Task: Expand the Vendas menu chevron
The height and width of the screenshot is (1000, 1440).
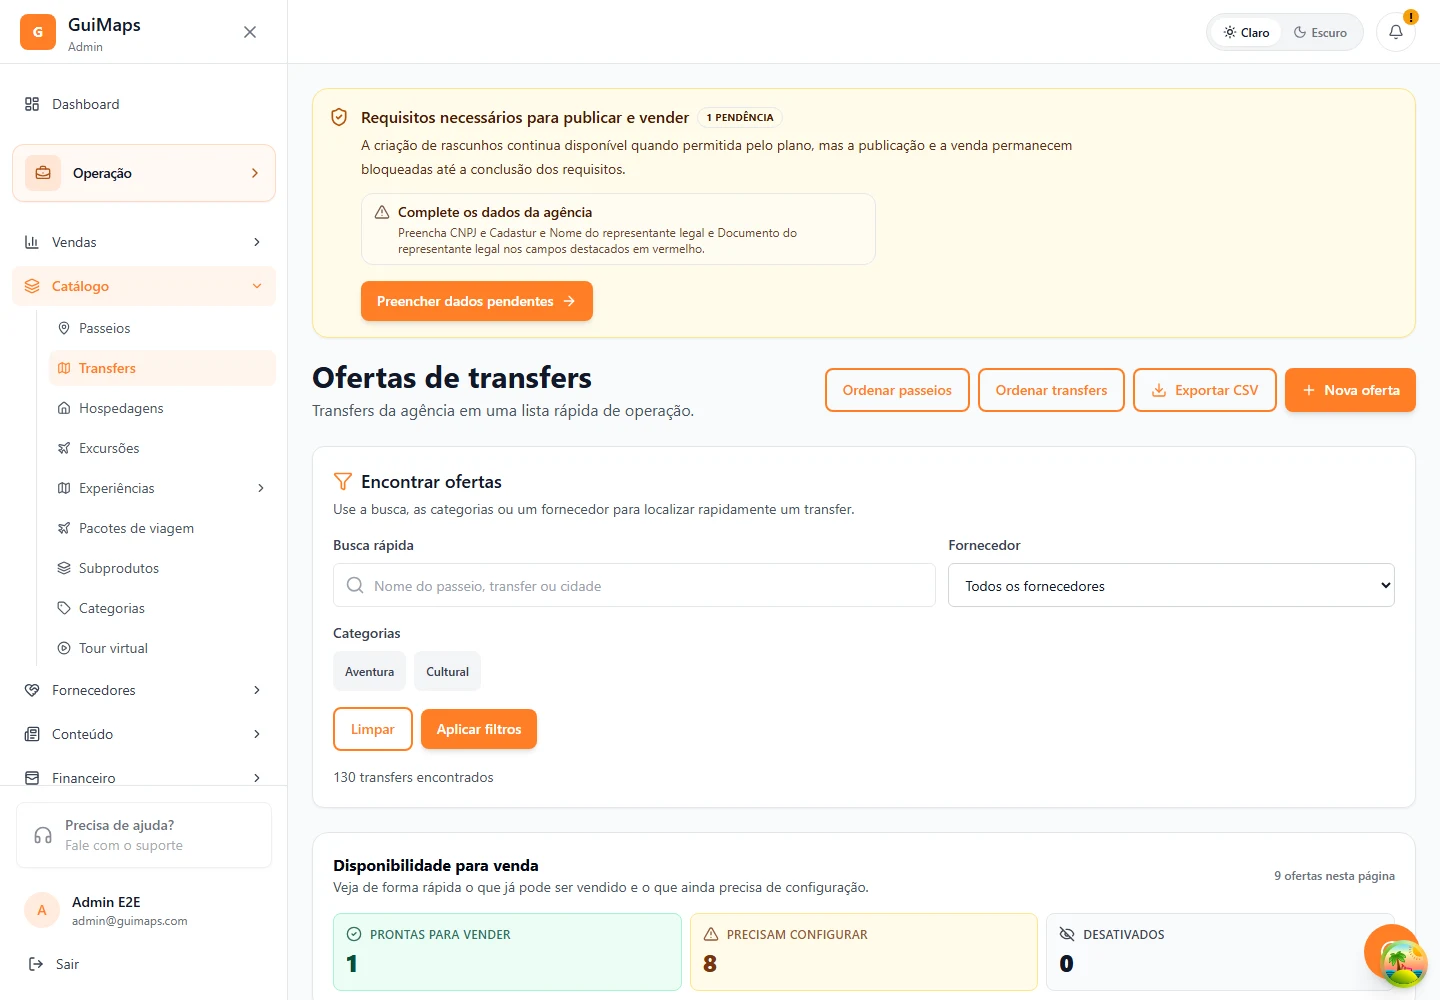Action: tap(257, 242)
